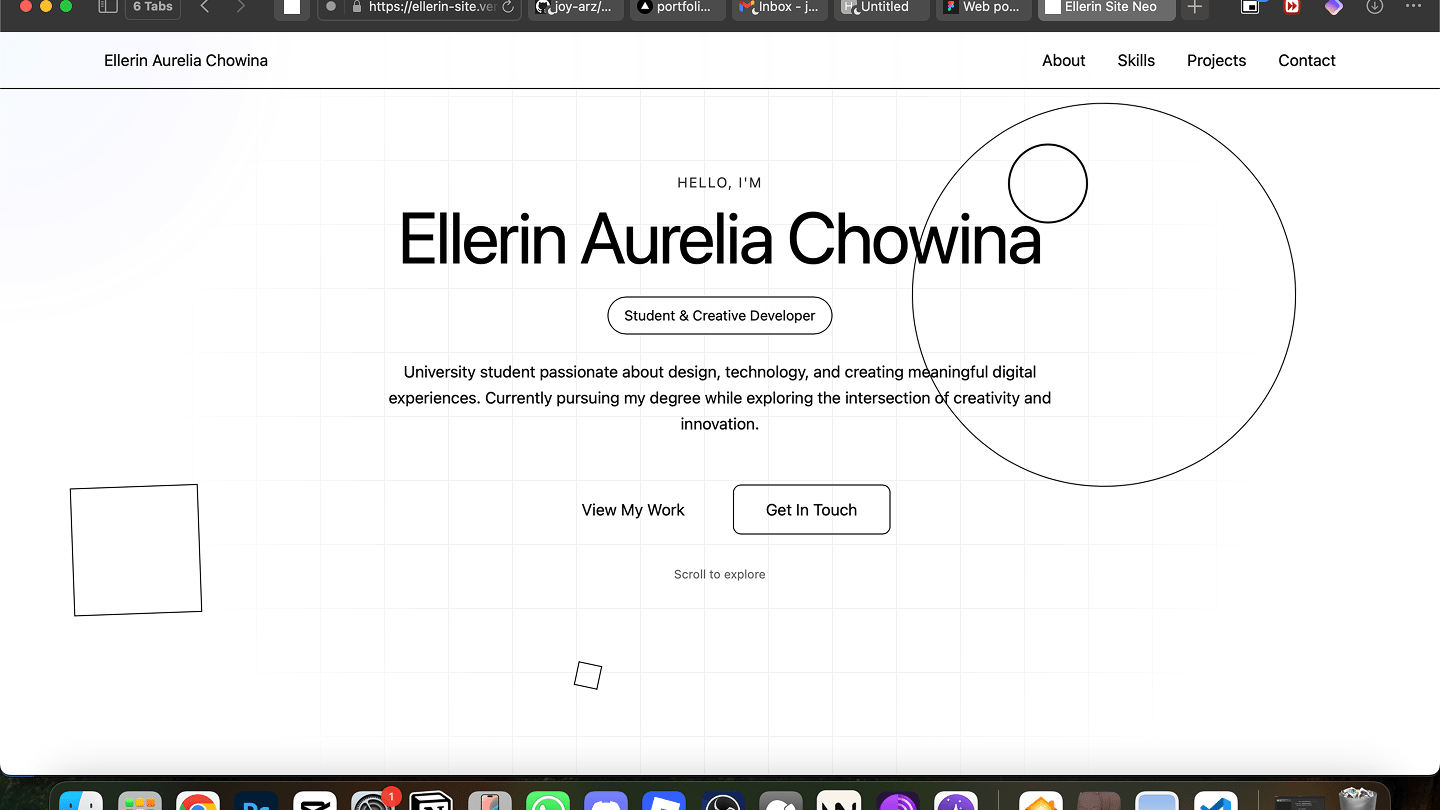This screenshot has width=1440, height=810.
Task: Click the View My Work button
Action: pyautogui.click(x=633, y=510)
